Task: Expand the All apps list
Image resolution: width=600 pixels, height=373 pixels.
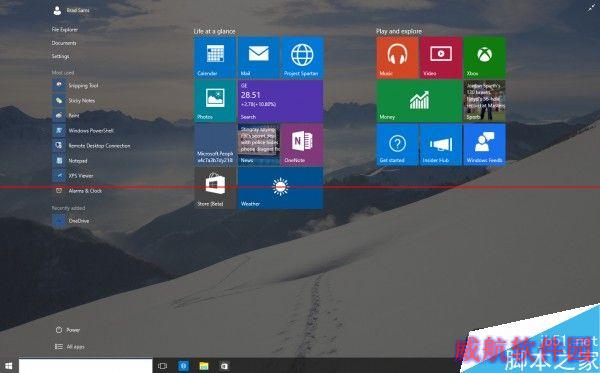Action: [x=70, y=347]
